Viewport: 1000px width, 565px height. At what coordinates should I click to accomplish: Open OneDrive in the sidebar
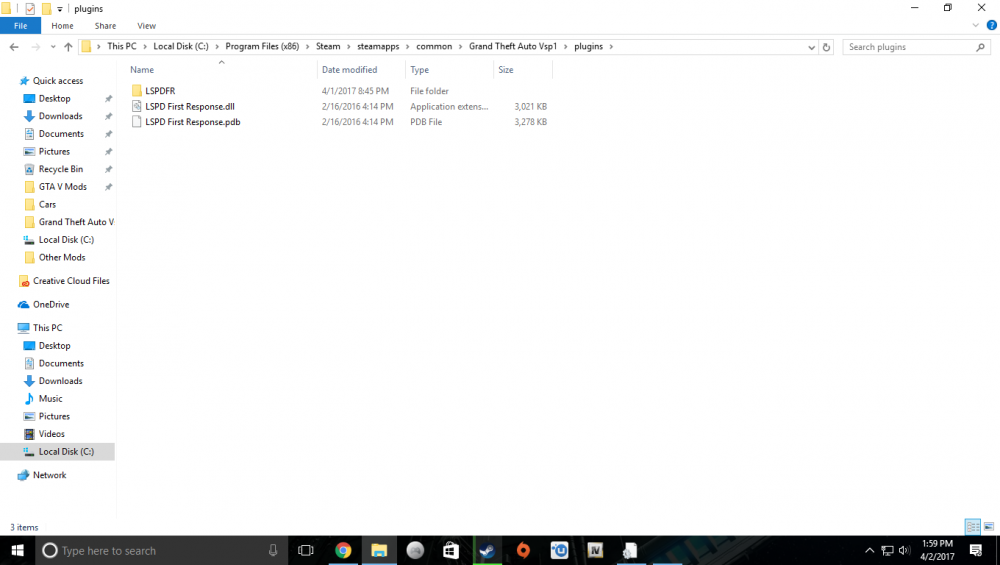click(x=51, y=305)
